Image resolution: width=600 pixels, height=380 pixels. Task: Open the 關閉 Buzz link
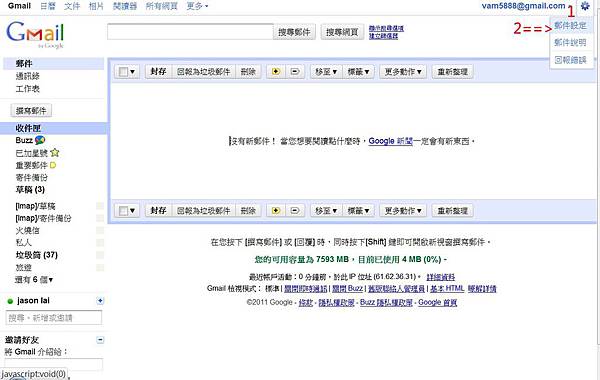pos(347,289)
